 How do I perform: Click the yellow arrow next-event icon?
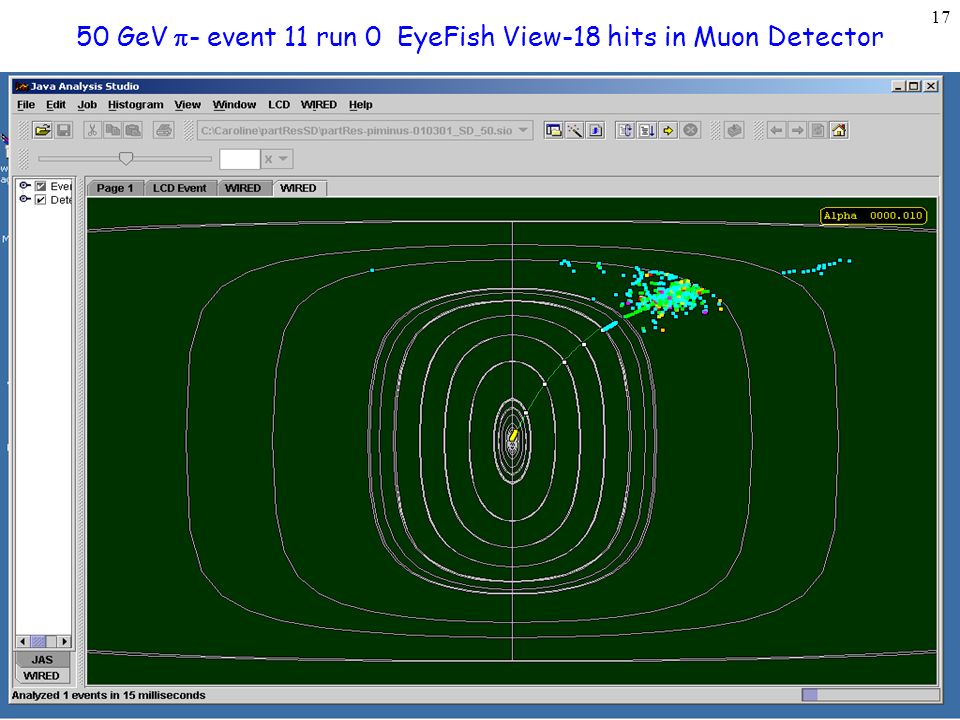[669, 130]
